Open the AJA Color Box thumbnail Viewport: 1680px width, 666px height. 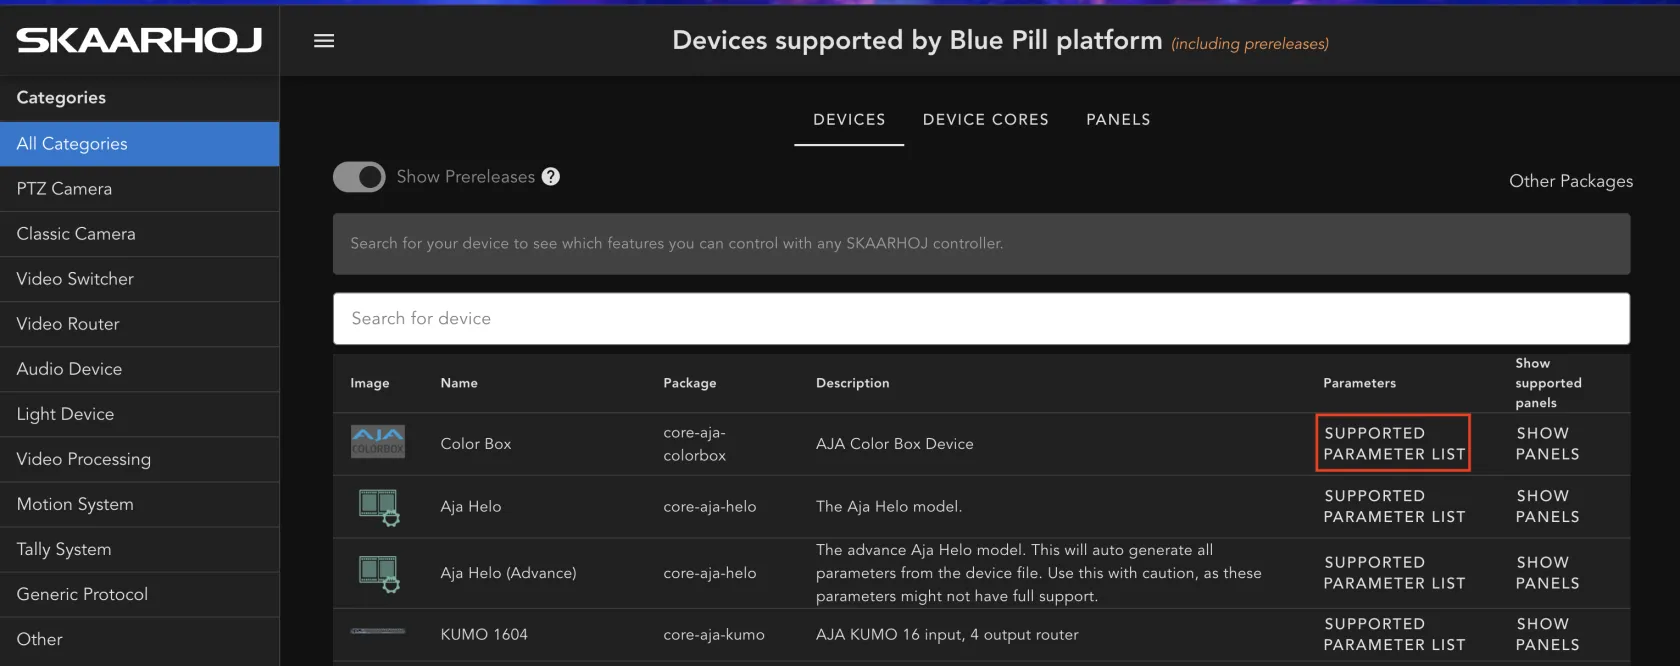tap(378, 442)
